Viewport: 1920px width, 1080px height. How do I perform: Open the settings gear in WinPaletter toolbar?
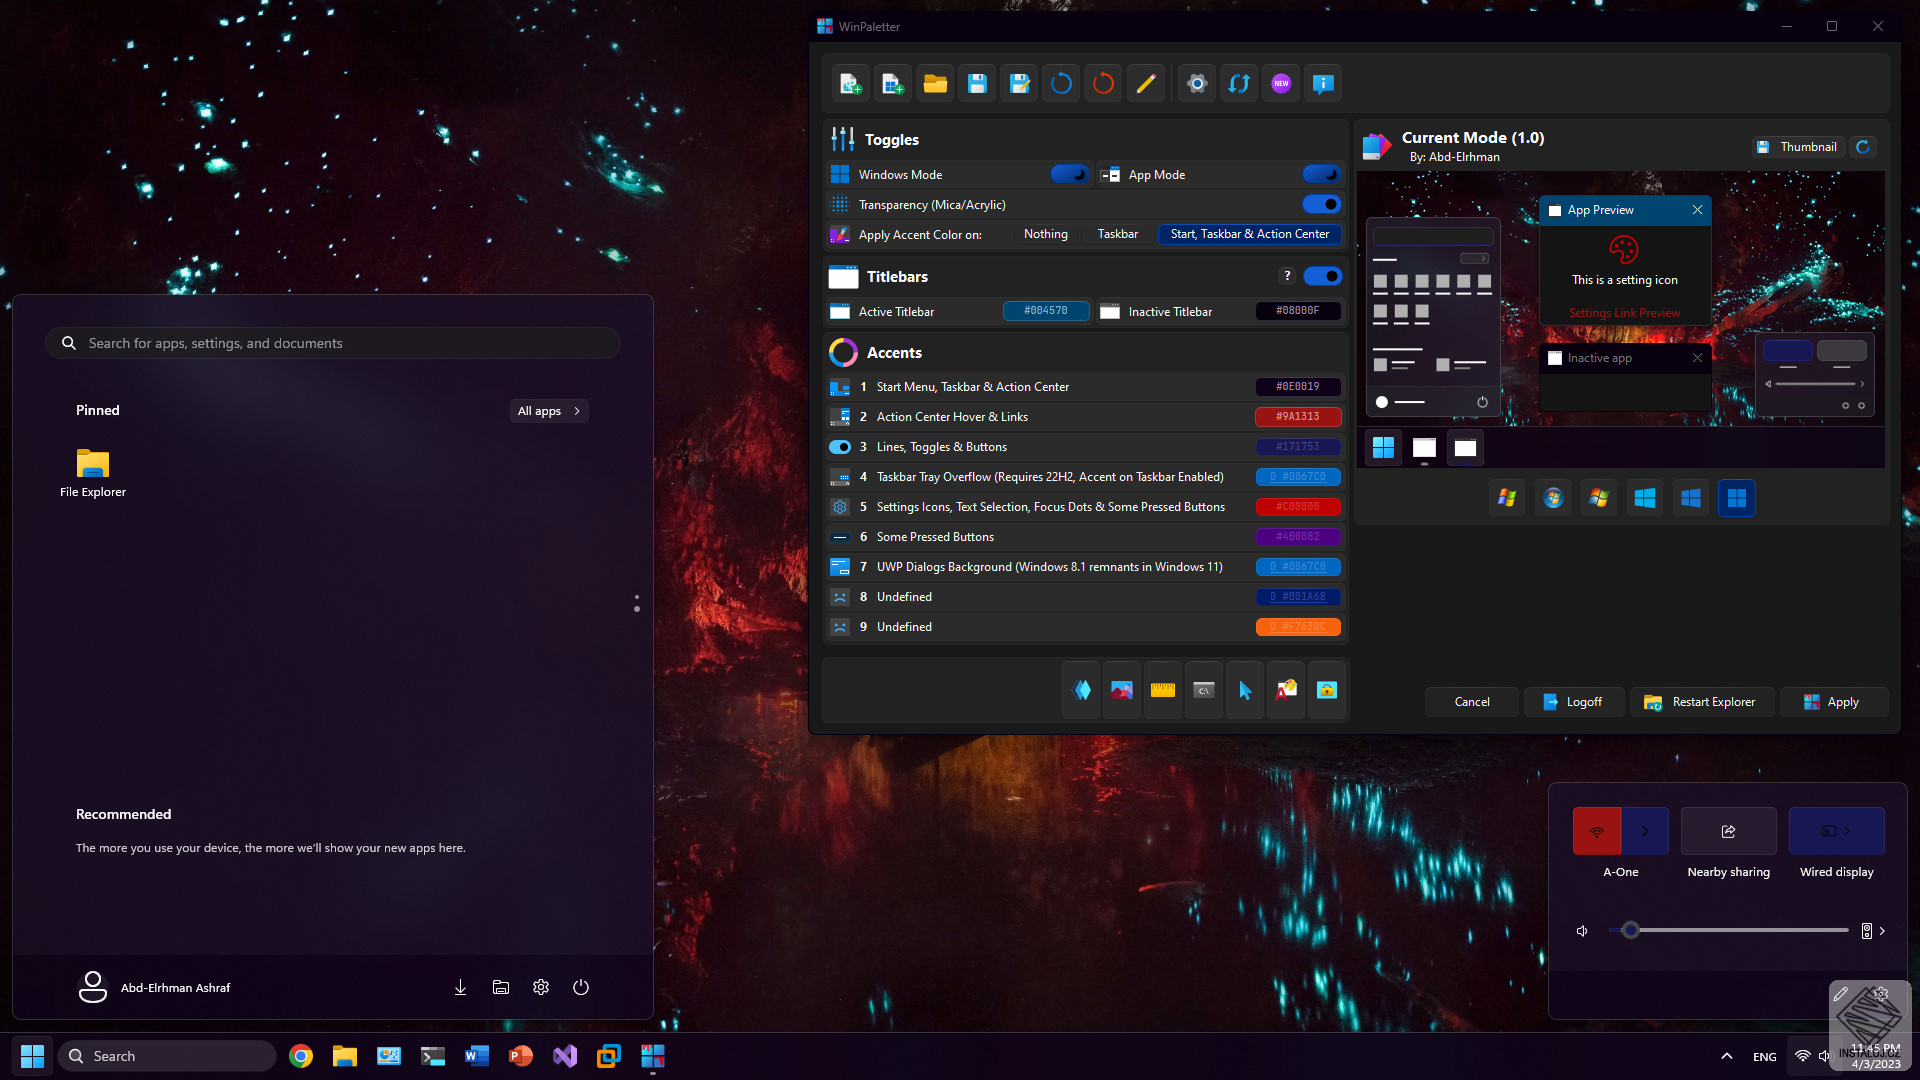point(1197,84)
